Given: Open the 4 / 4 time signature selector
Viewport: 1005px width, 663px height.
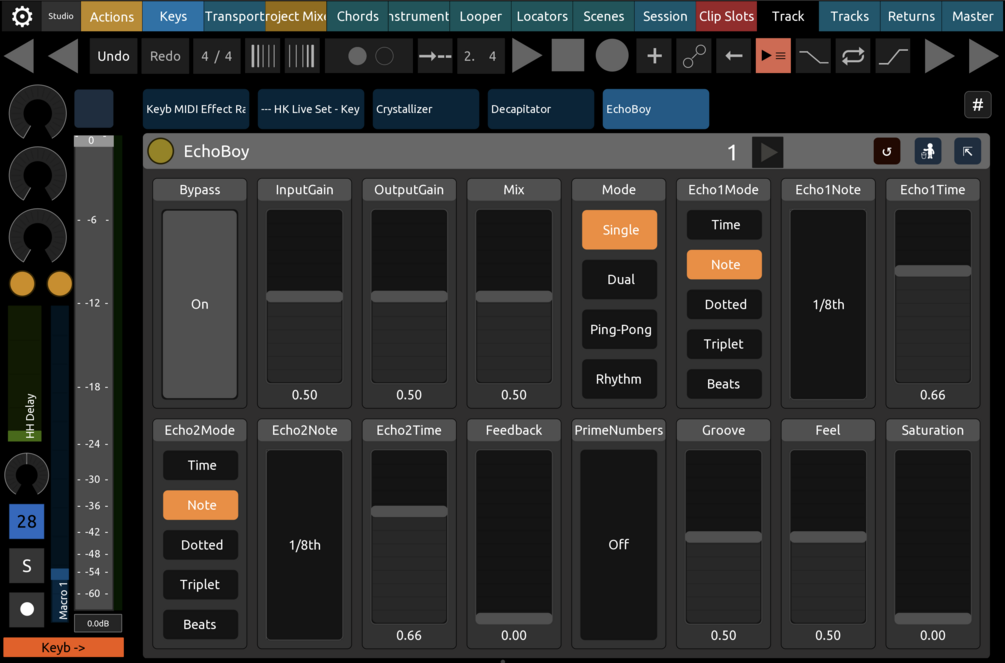Looking at the screenshot, I should (217, 56).
